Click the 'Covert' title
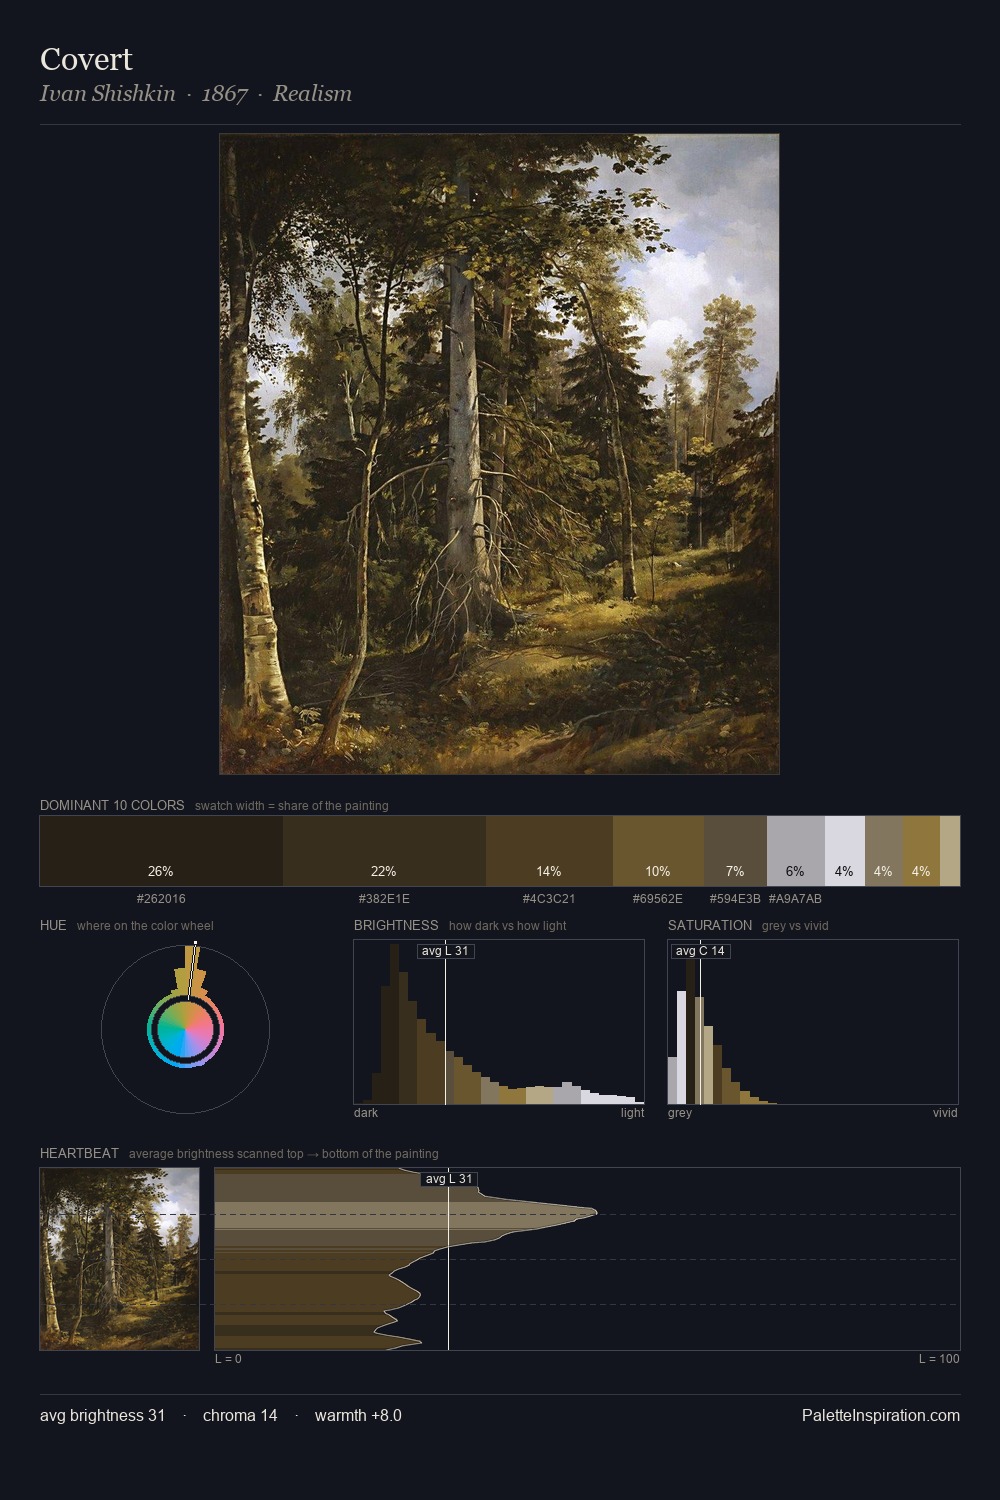 (x=86, y=59)
